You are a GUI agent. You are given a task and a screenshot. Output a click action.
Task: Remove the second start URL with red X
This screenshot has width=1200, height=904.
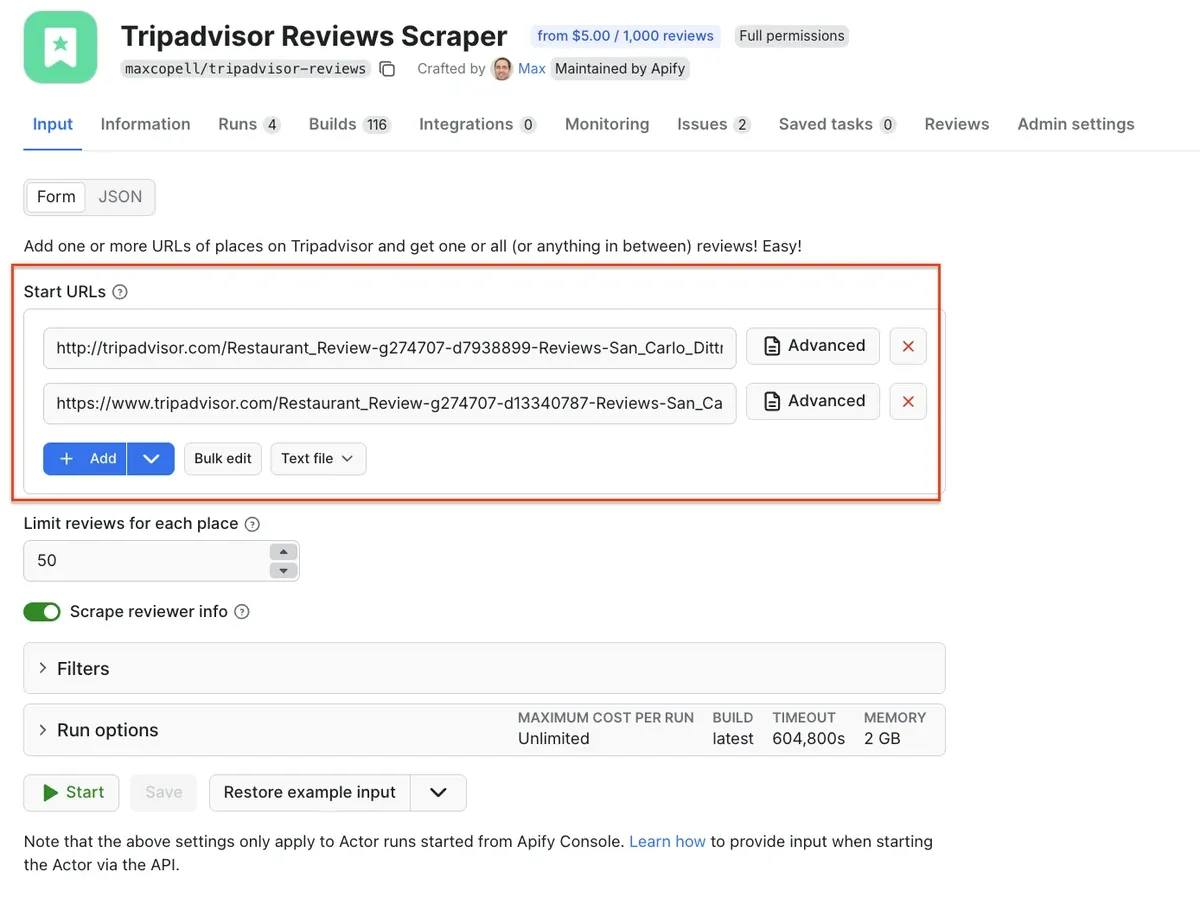click(x=908, y=401)
